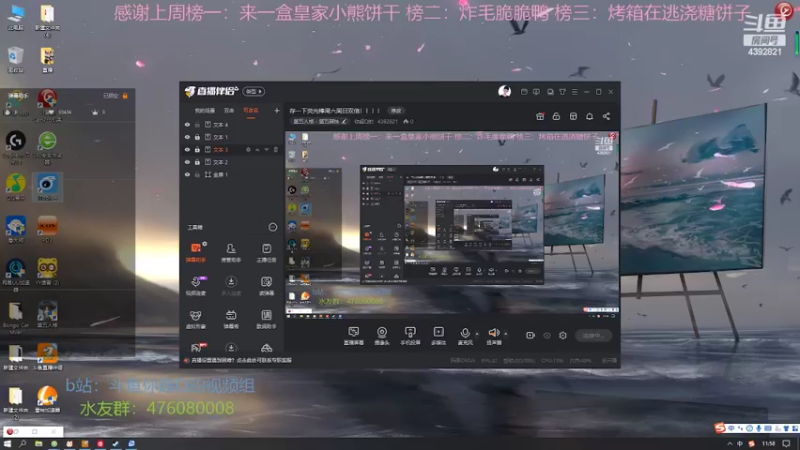This screenshot has height=450, width=800.
Task: Move 文本 3 layer up with arrow
Action: tap(257, 149)
